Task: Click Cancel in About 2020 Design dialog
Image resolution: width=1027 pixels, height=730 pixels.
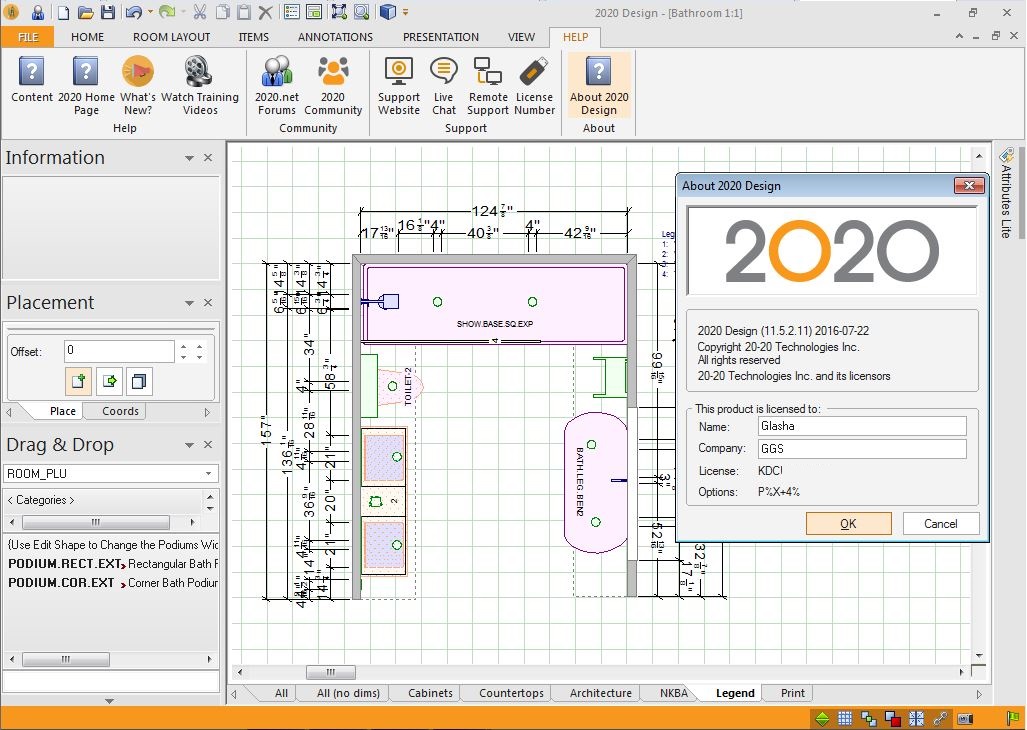Action: [941, 524]
